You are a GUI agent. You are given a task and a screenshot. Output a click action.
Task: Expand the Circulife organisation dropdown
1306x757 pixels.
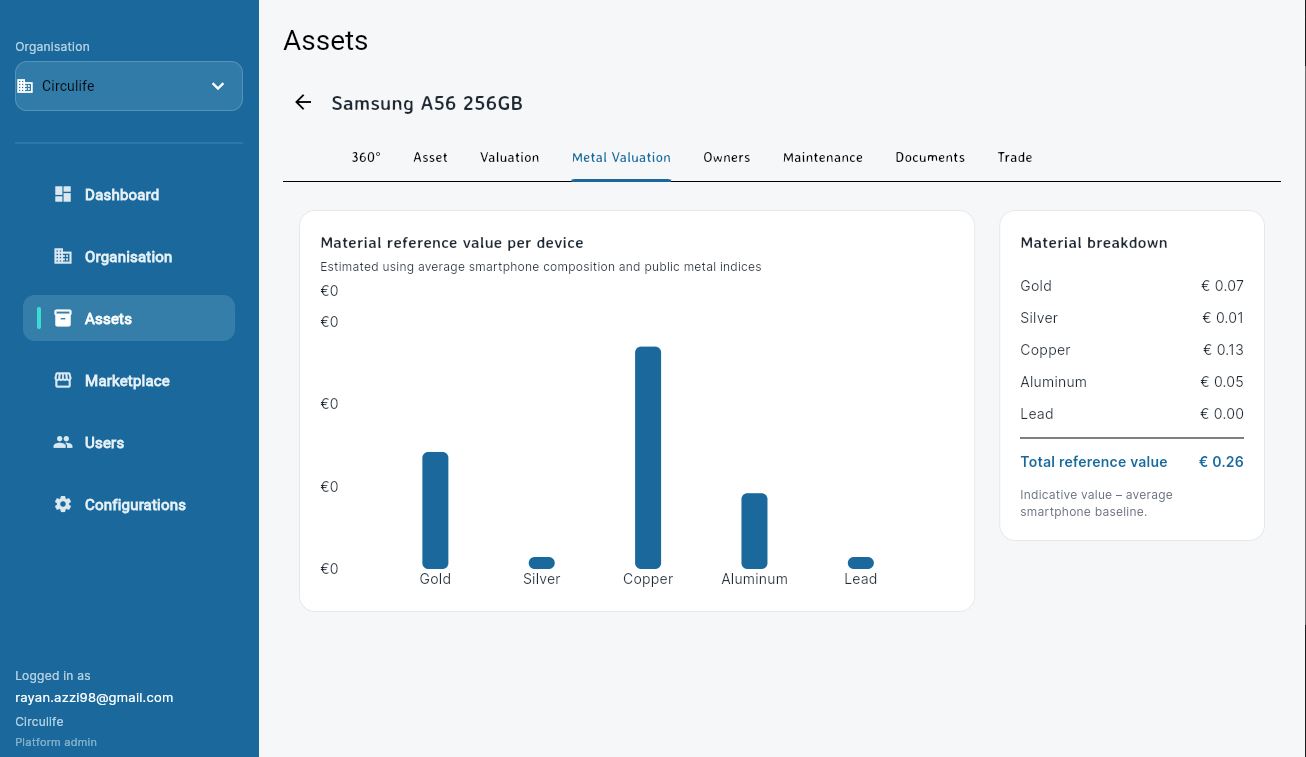point(217,86)
